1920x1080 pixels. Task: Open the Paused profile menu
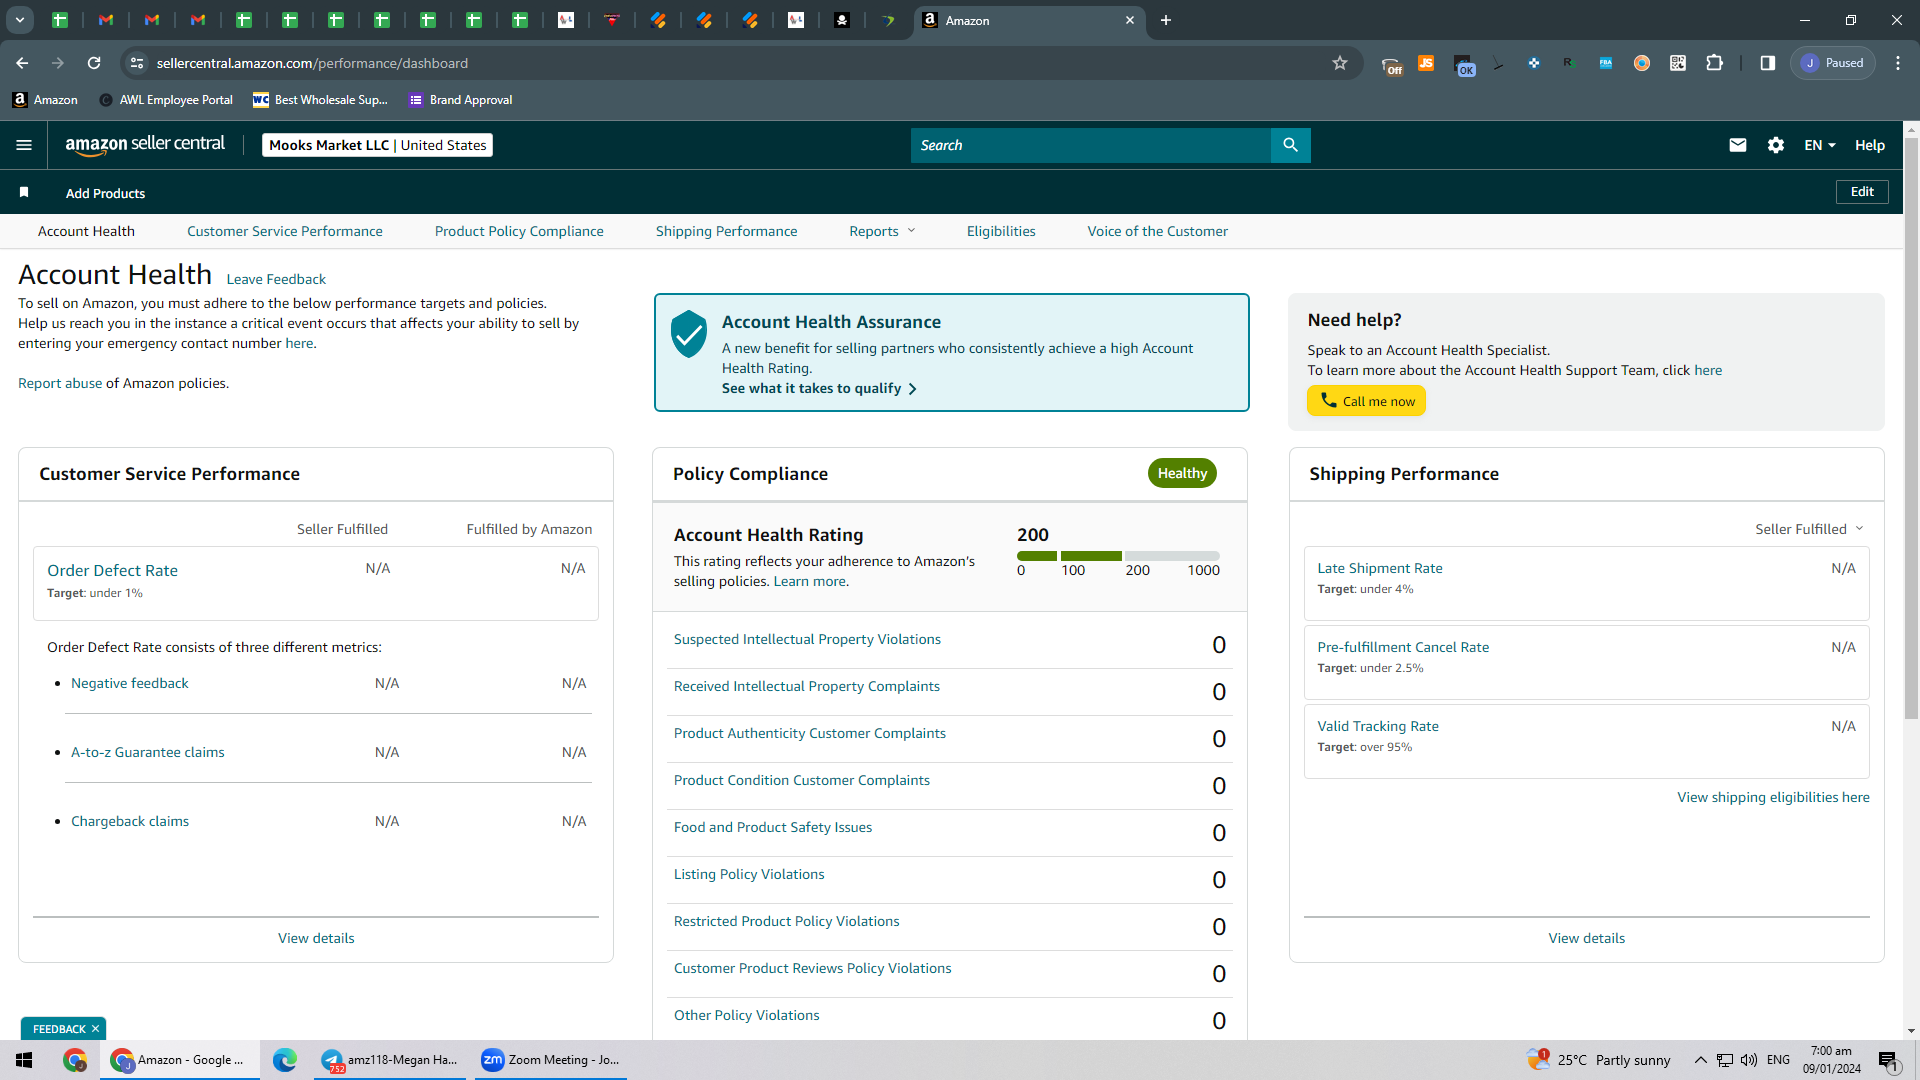(1833, 63)
